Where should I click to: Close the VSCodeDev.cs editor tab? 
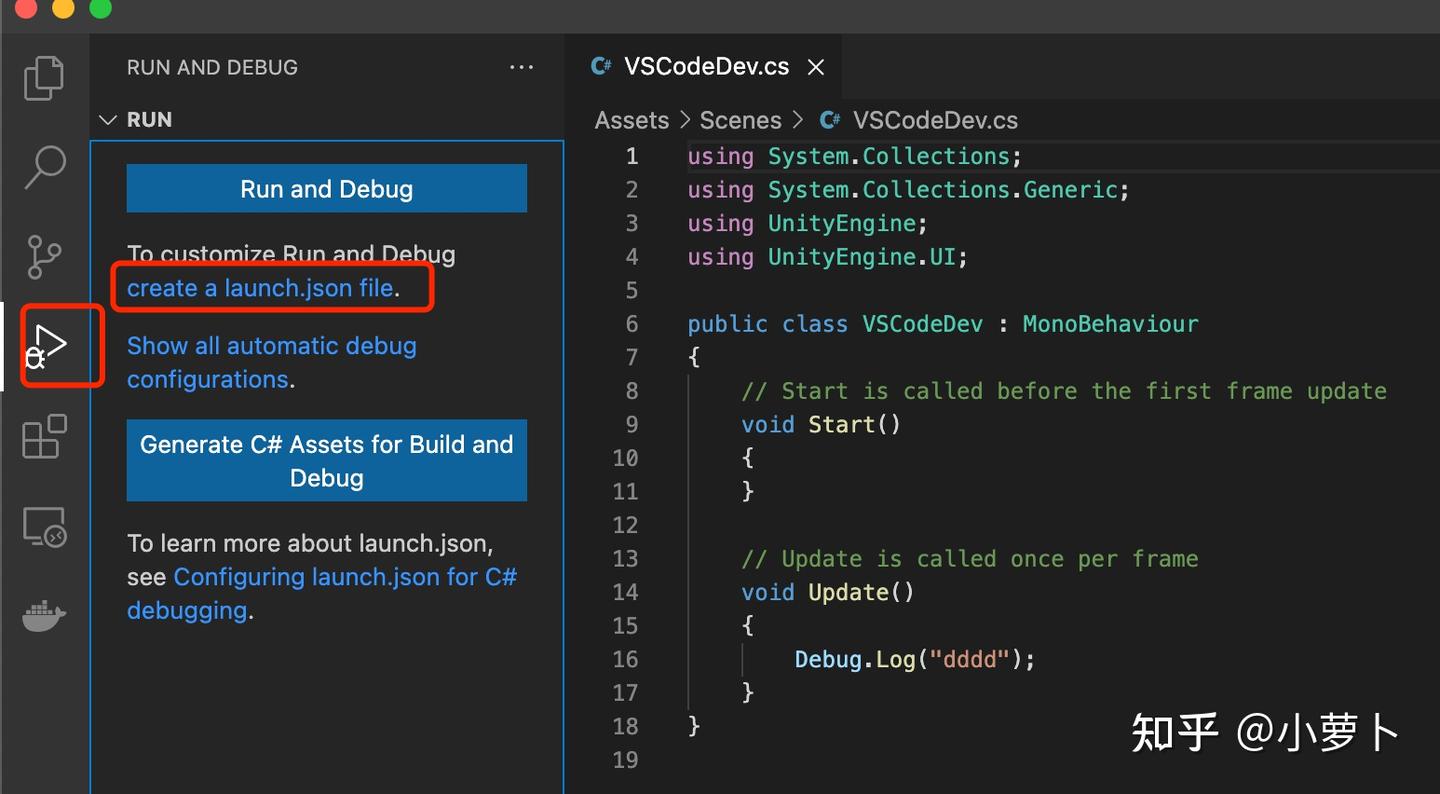[815, 66]
